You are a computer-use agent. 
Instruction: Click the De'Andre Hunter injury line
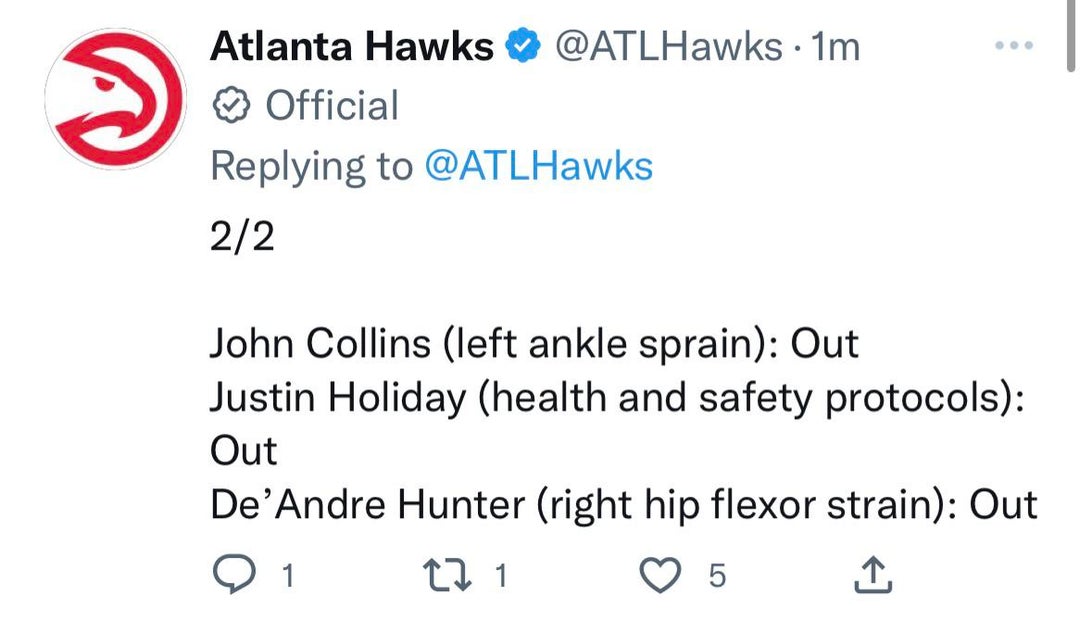[623, 505]
